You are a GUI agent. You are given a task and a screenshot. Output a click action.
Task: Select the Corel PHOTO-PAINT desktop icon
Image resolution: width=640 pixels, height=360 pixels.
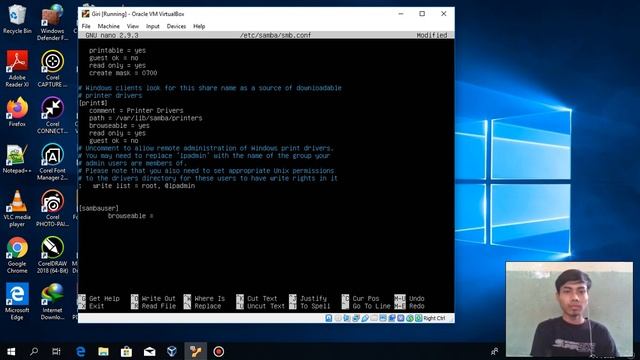(x=52, y=209)
